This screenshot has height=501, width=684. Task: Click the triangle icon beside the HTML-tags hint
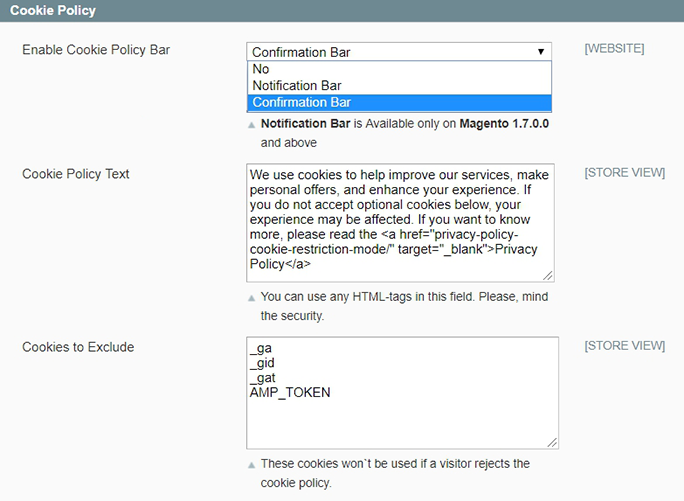pyautogui.click(x=251, y=298)
